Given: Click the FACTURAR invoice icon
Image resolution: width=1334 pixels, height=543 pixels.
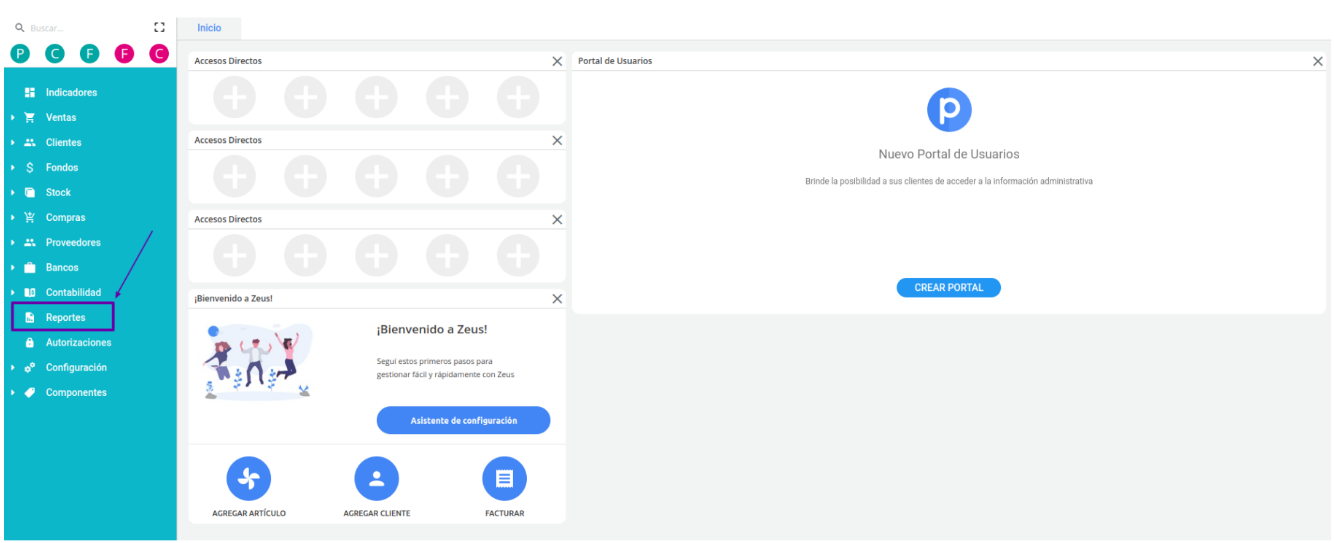Looking at the screenshot, I should coord(504,478).
